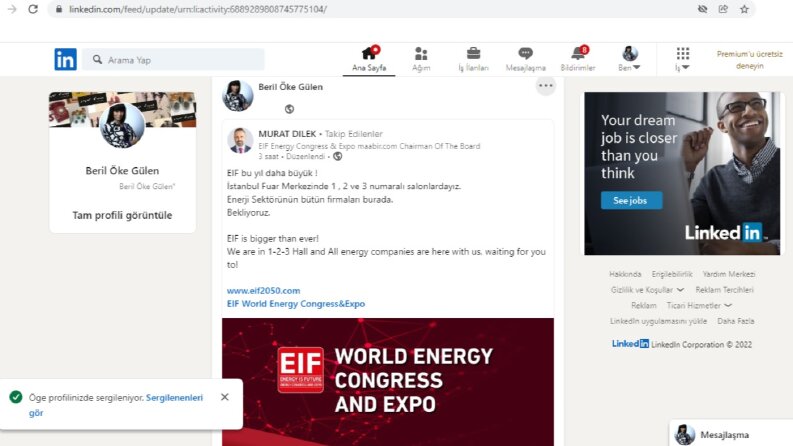The image size is (793, 446).
Task: Click Daha Fazla footer link
Action: pyautogui.click(x=735, y=321)
